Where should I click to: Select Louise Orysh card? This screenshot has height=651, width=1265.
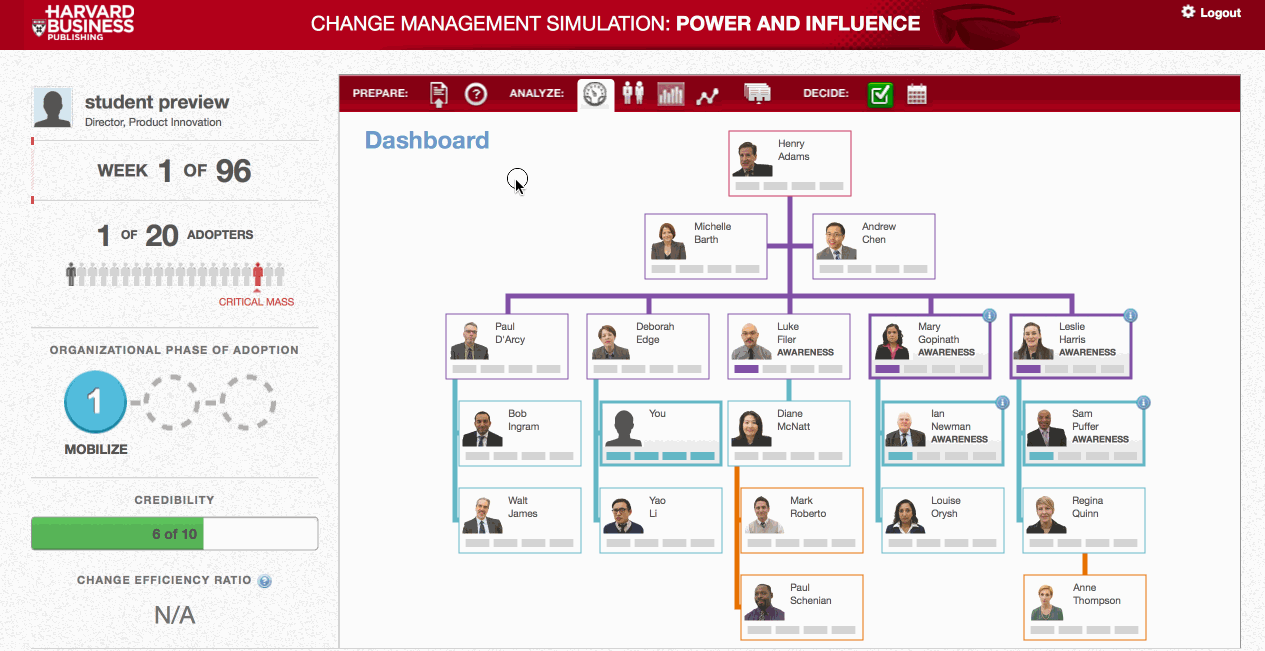[943, 521]
